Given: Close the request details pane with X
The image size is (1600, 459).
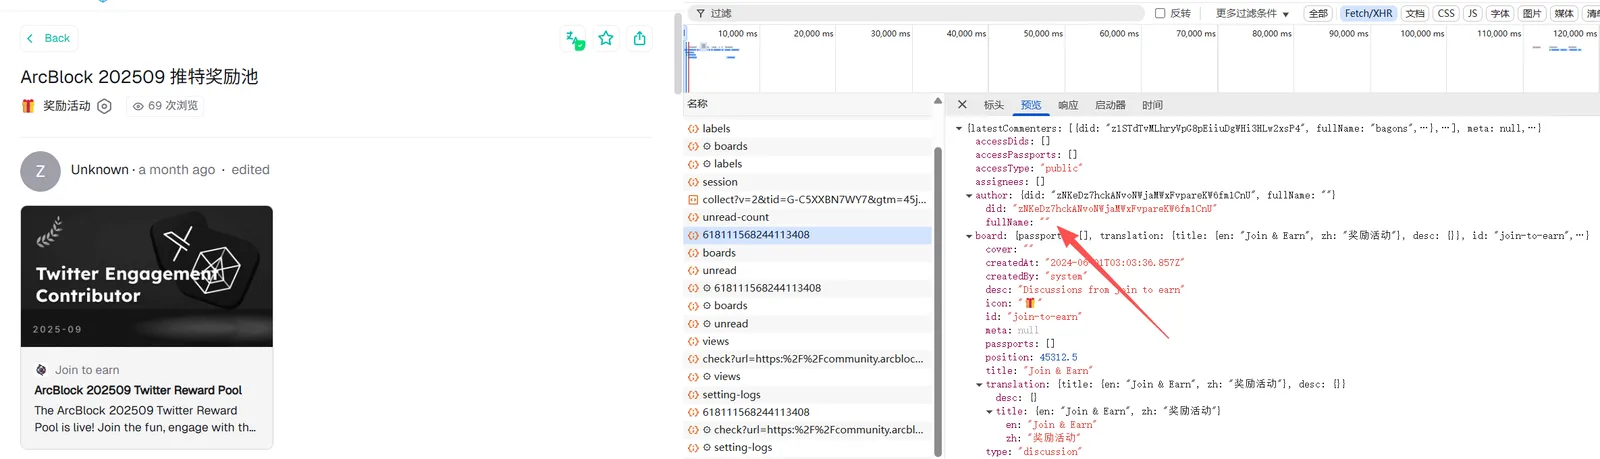Looking at the screenshot, I should 962,104.
